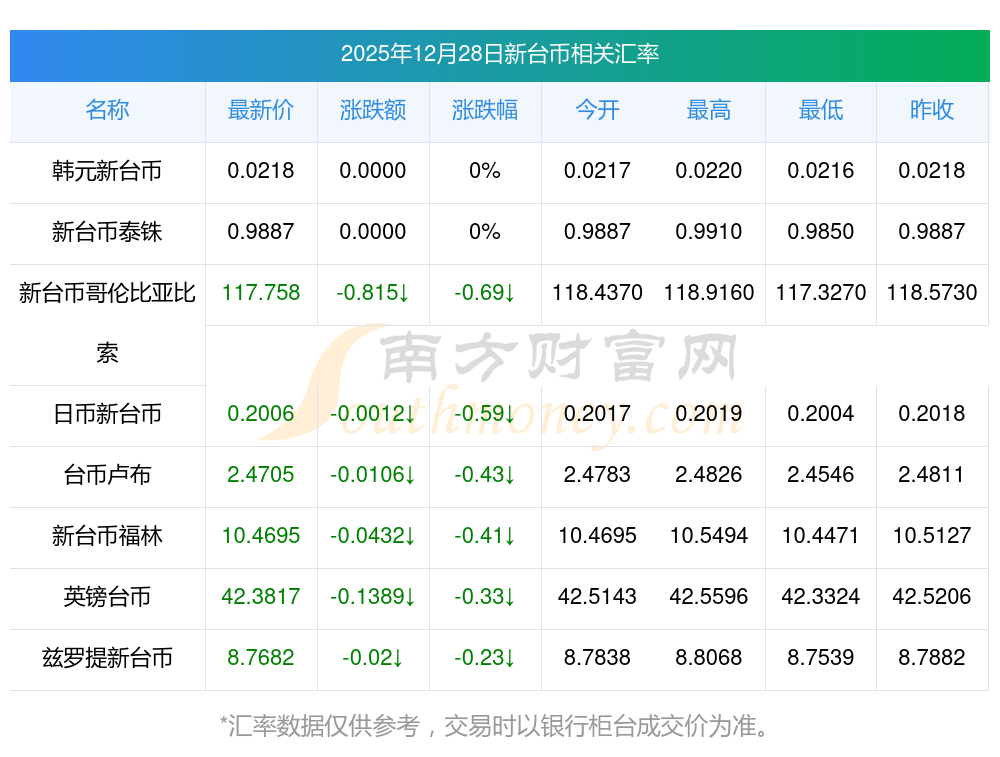
Task: Click the row name 英镑台币
Action: click(x=107, y=597)
